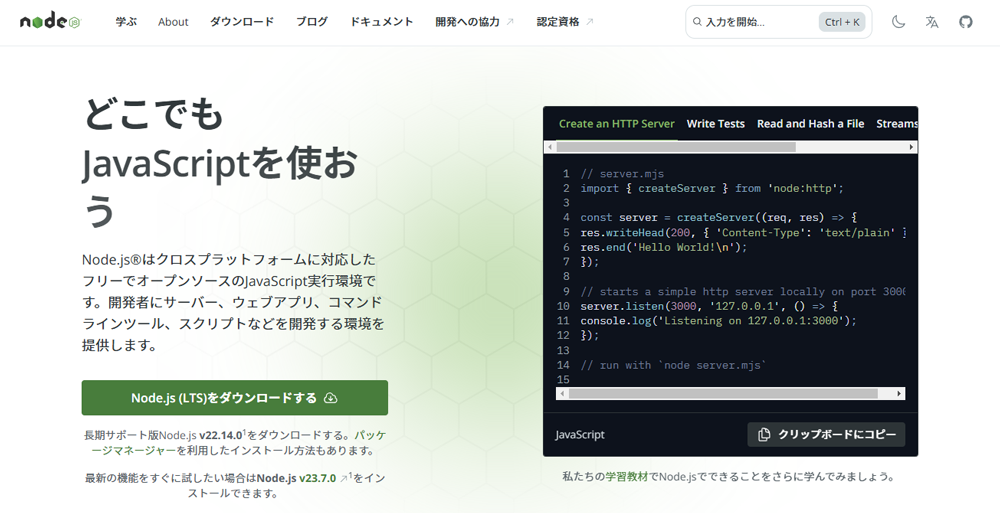Click the Ctrl + K shortcut badge

click(842, 22)
